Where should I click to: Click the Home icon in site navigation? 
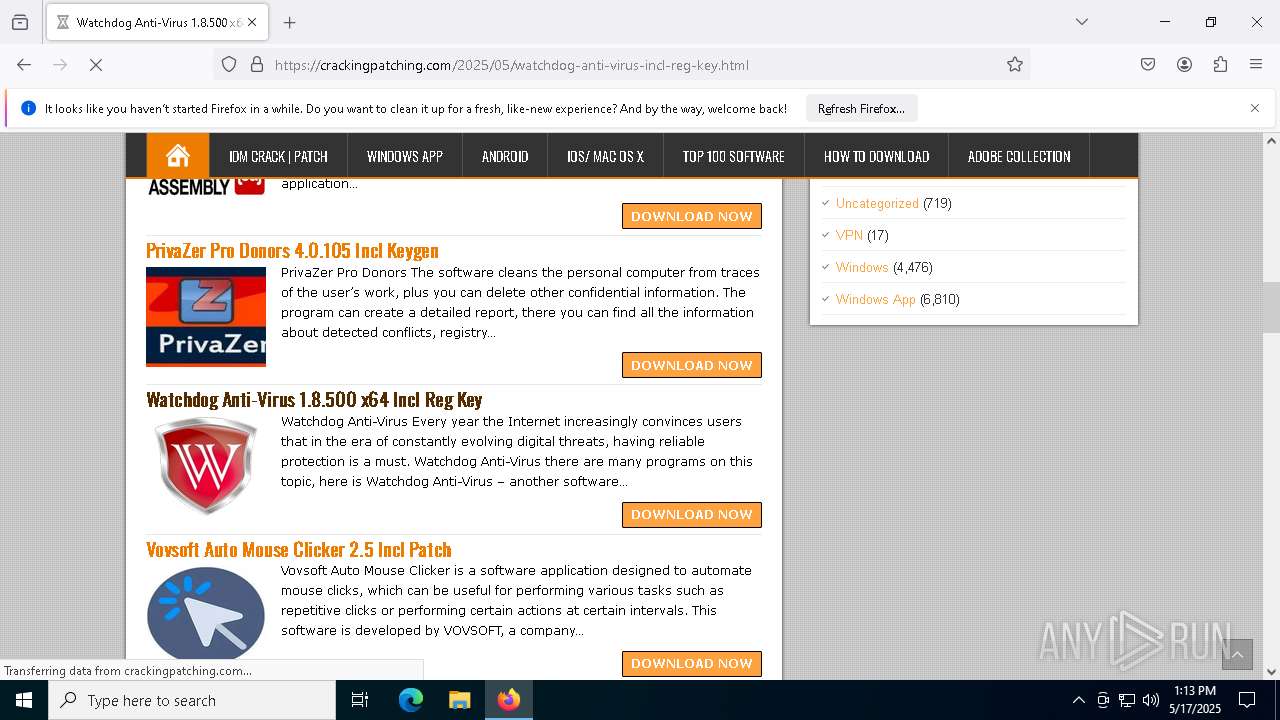178,156
